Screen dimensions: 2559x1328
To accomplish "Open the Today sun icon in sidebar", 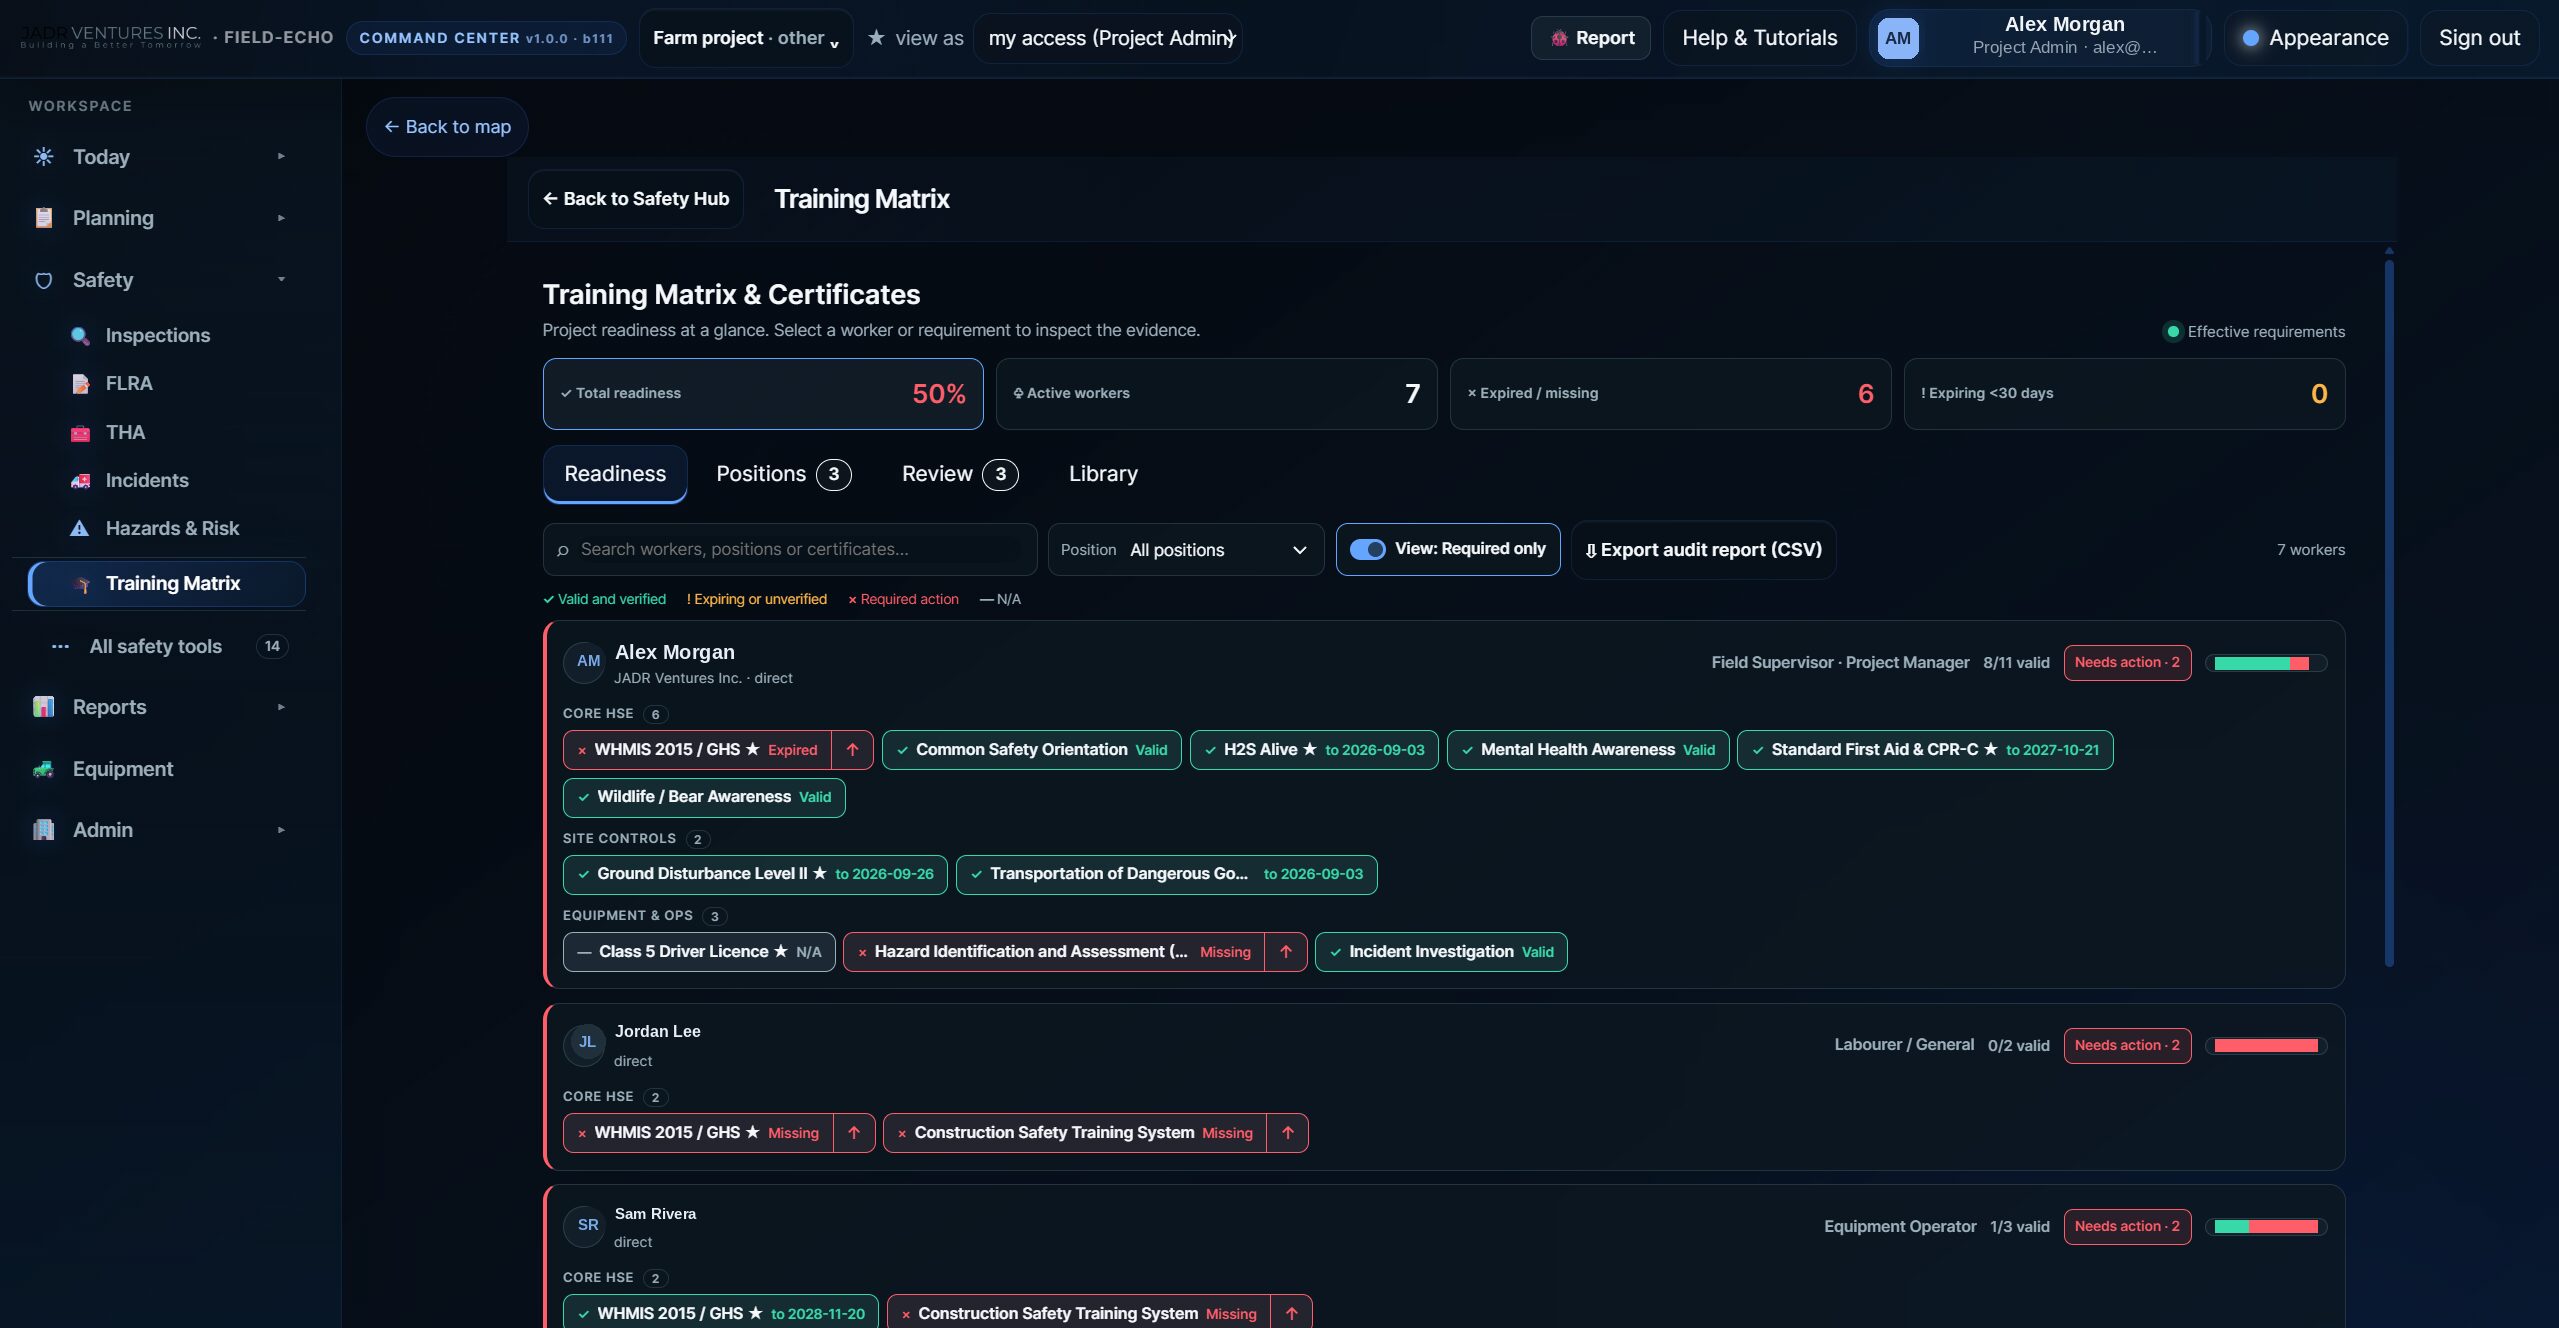I will click(44, 157).
